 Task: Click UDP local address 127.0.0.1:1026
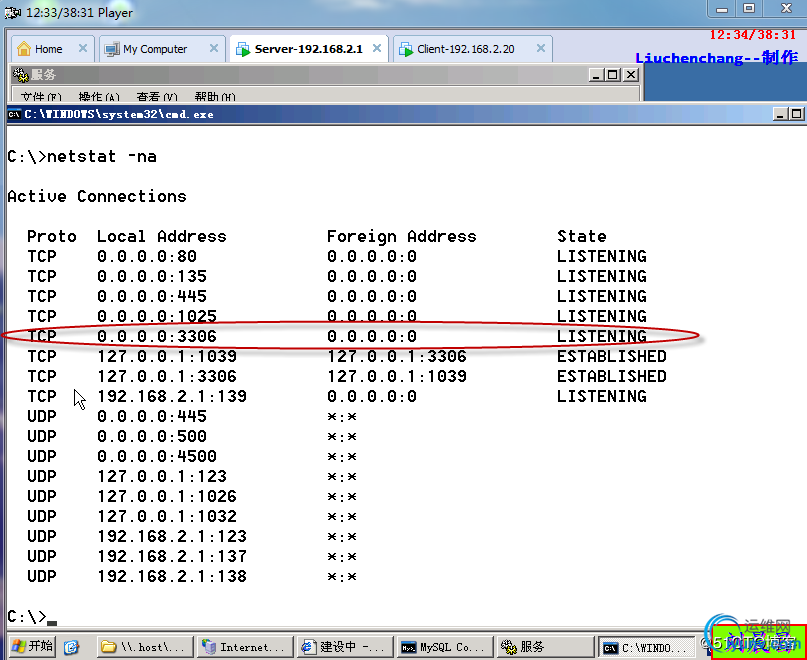(x=167, y=496)
